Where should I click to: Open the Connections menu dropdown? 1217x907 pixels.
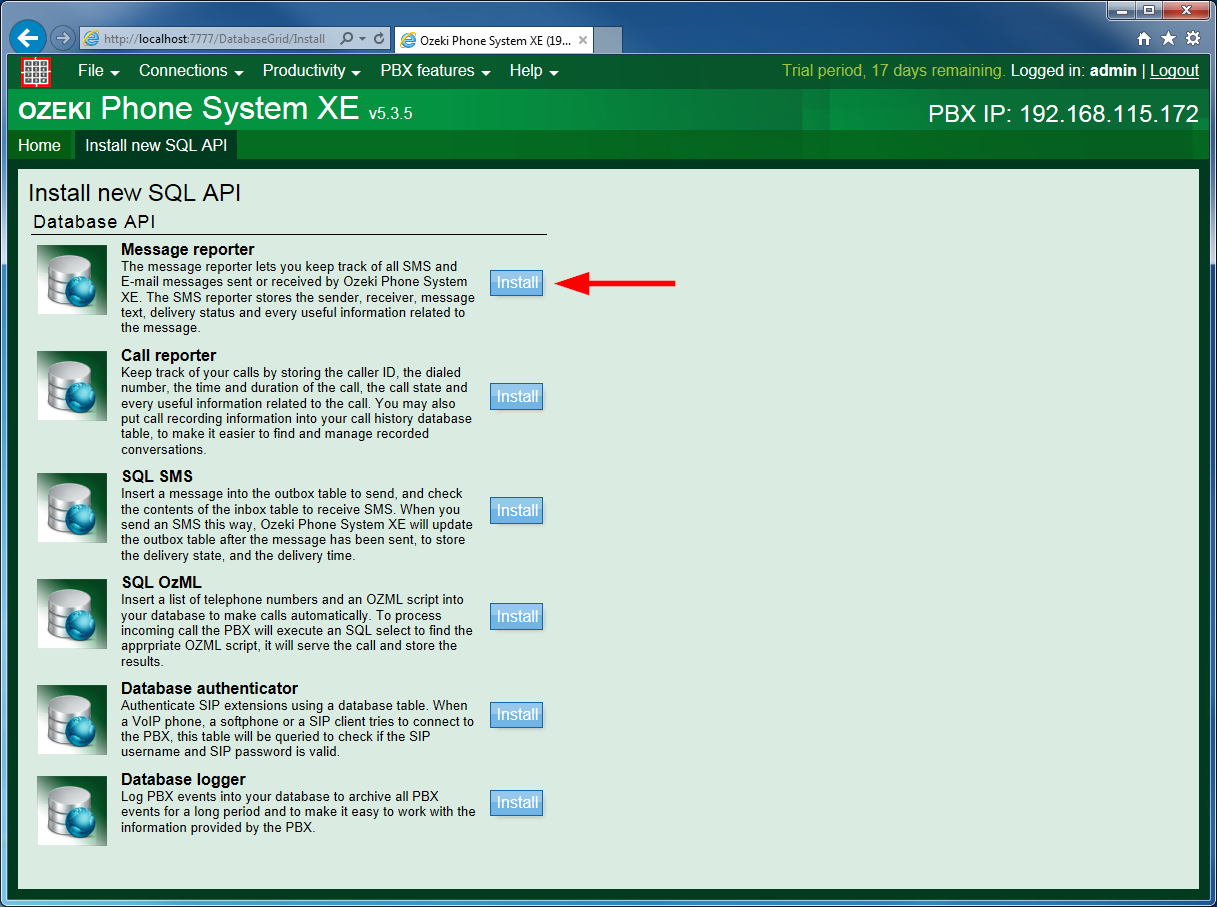click(x=191, y=71)
